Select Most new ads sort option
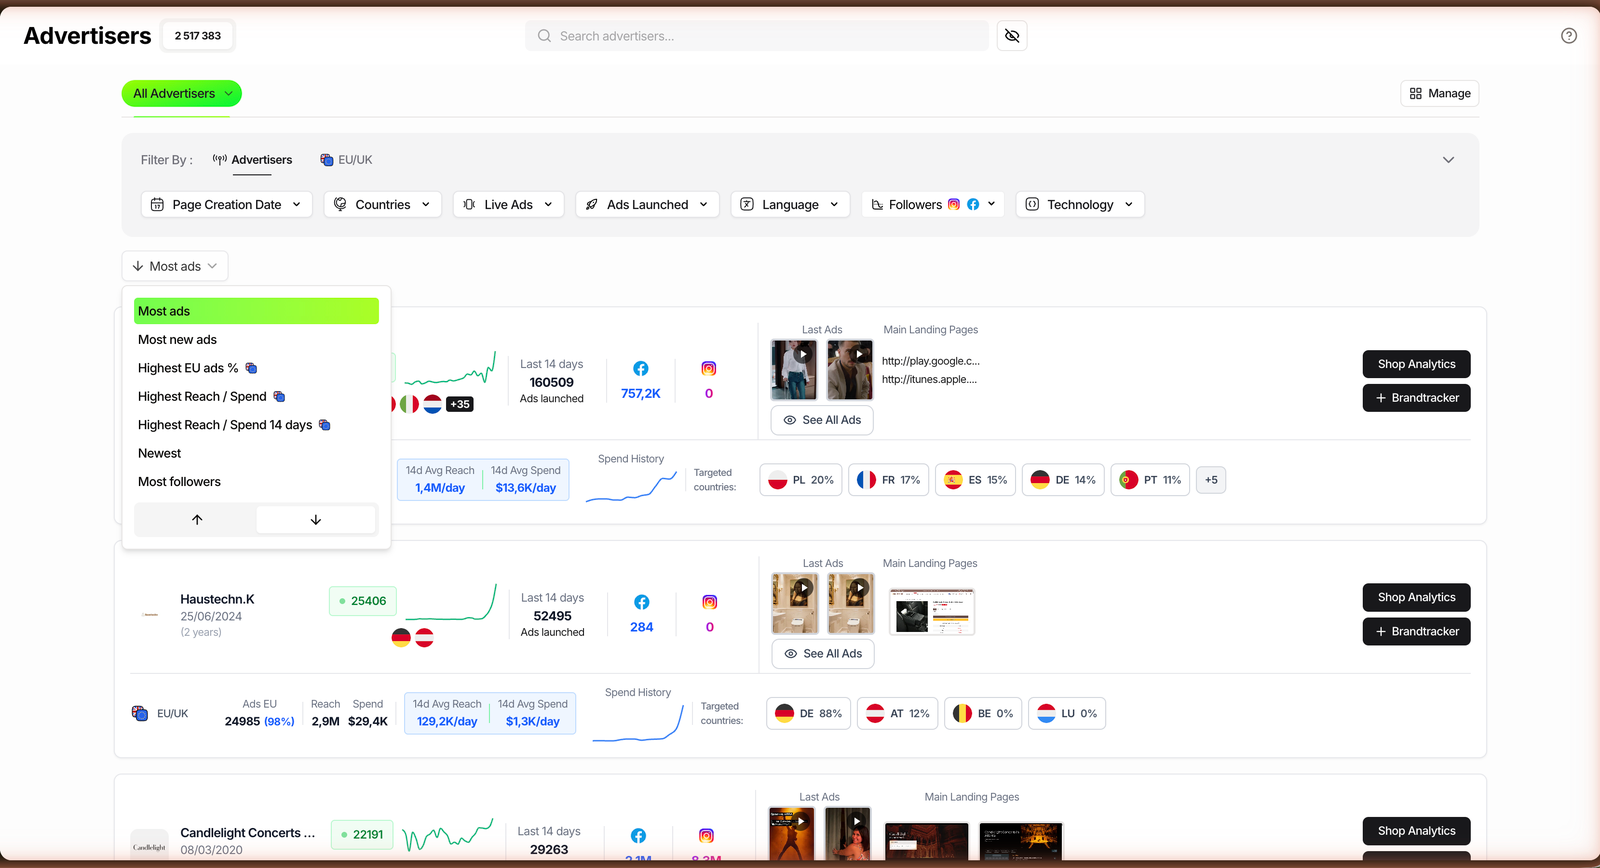1600x868 pixels. pos(256,340)
